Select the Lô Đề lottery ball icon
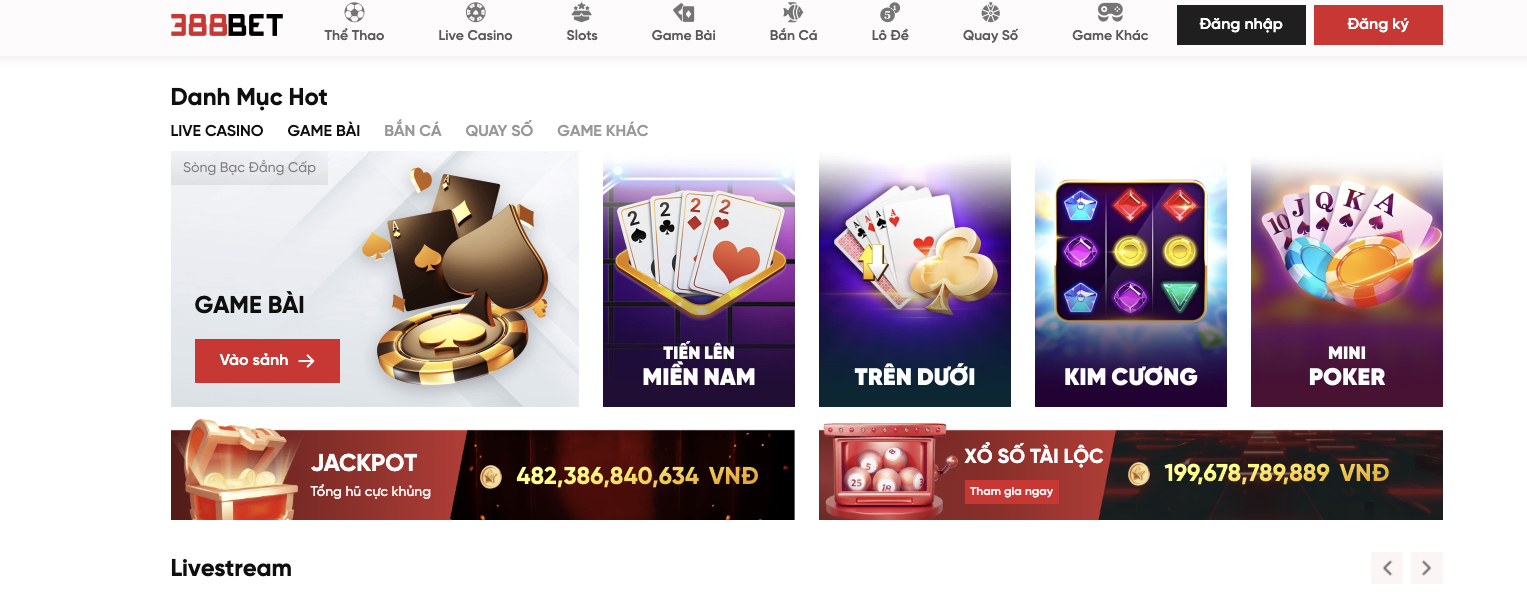1527x603 pixels. 890,13
